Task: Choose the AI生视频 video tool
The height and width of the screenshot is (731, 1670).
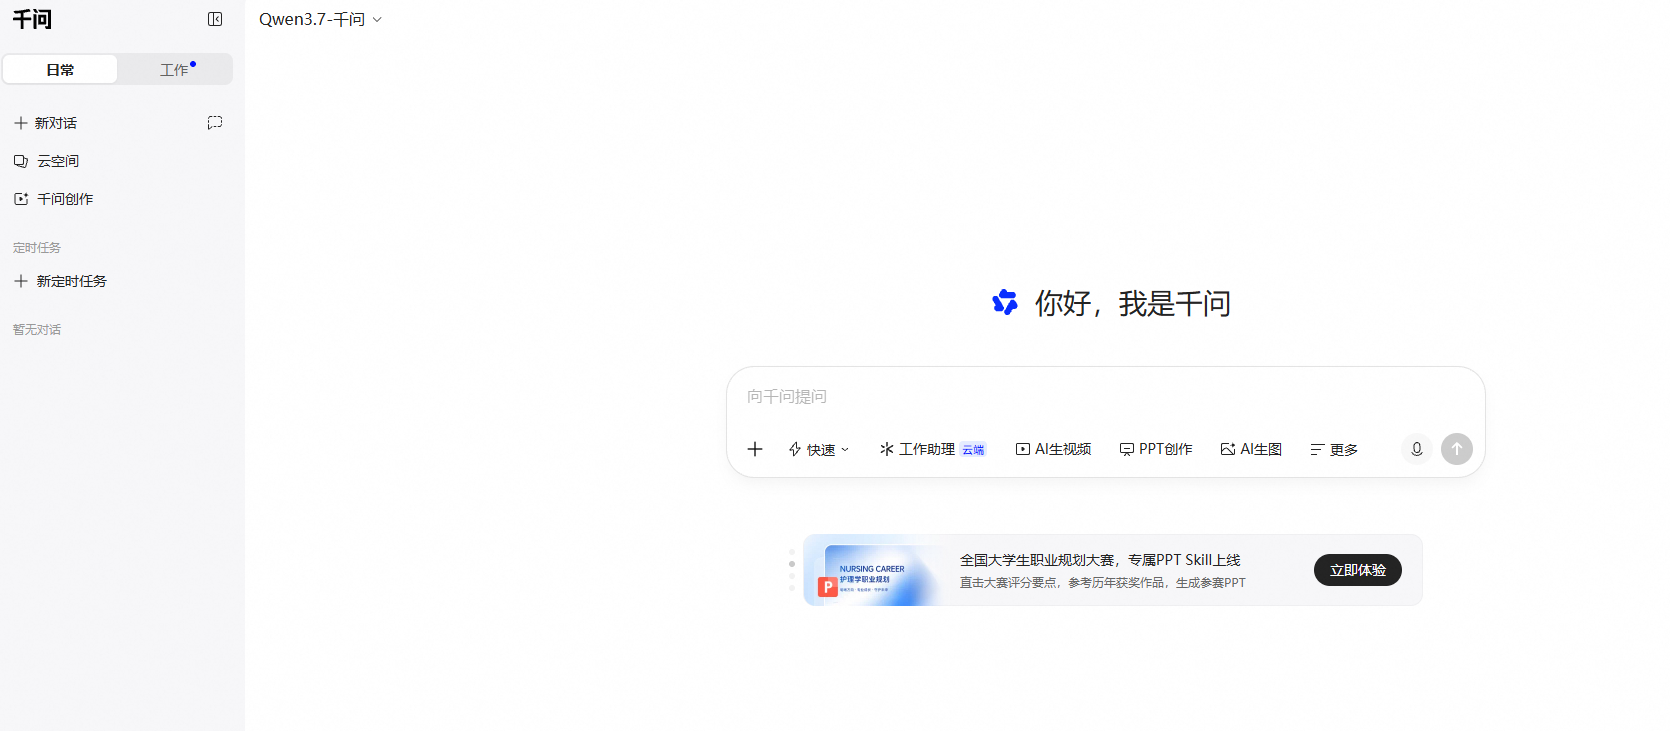Action: [x=1053, y=449]
